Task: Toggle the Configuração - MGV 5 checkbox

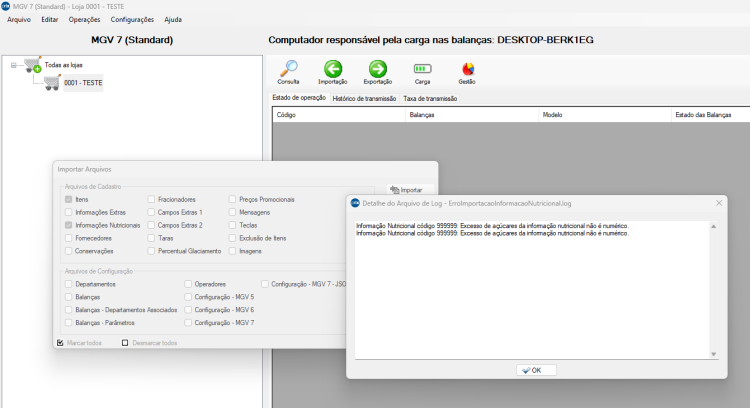Action: tap(188, 297)
